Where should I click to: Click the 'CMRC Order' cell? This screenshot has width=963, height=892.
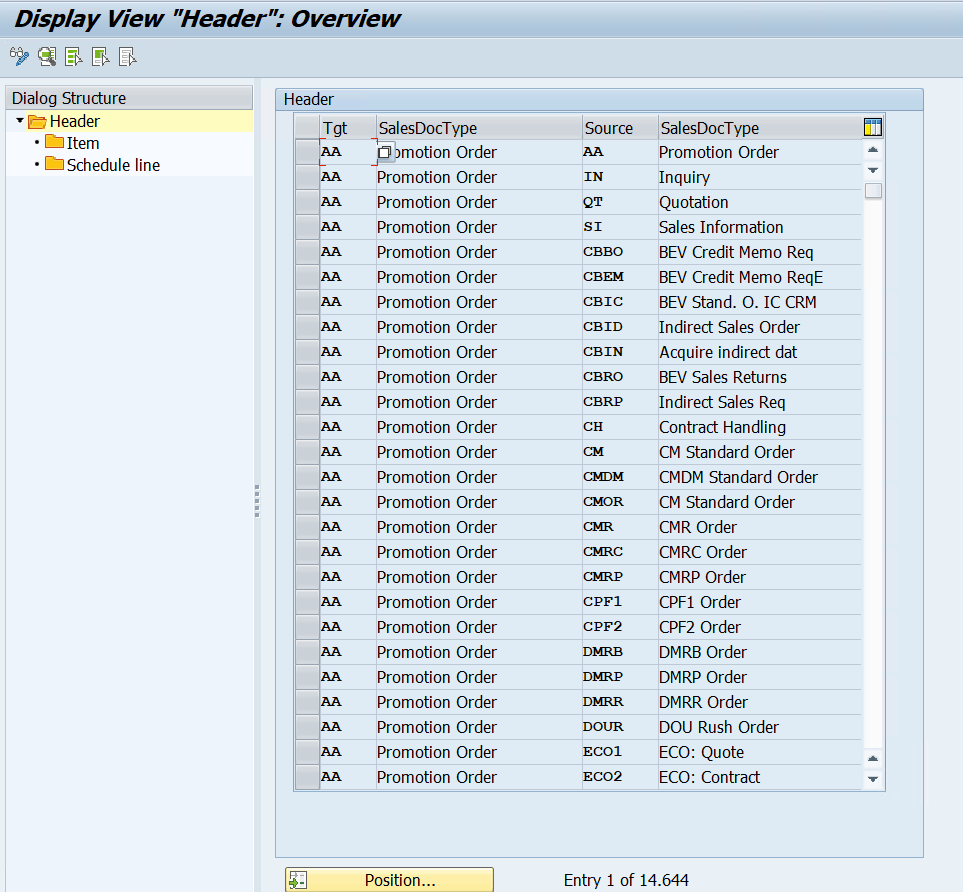tap(759, 552)
